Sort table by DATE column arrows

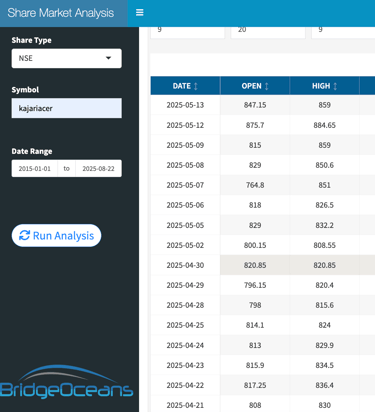[196, 86]
